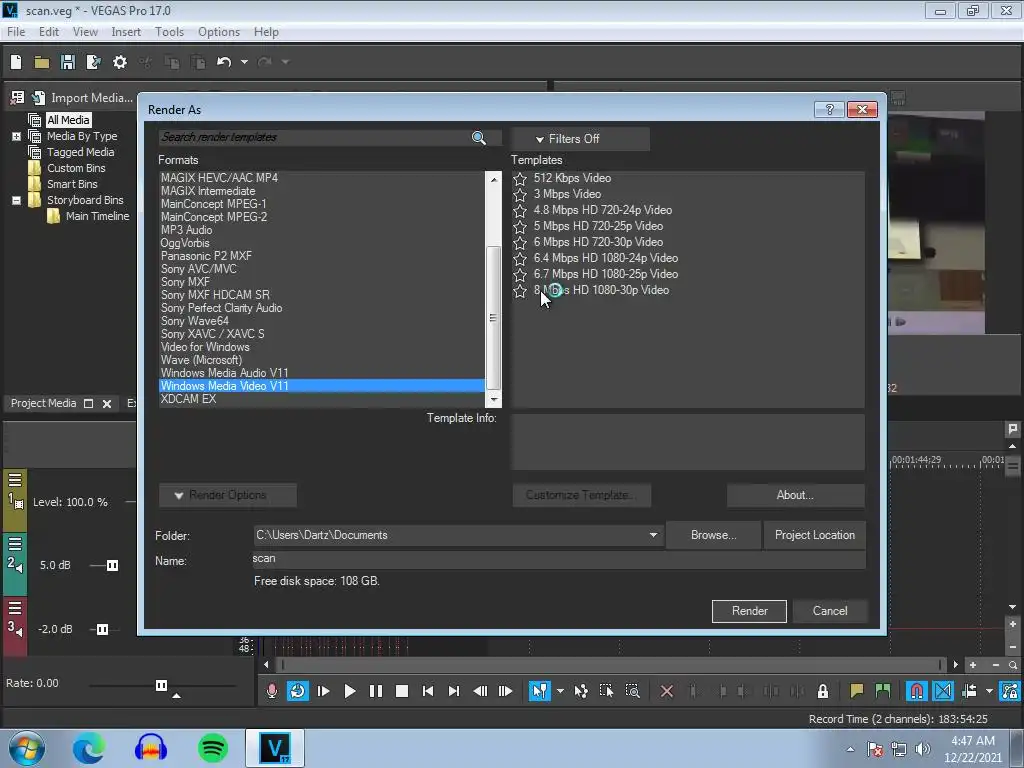Viewport: 1024px width, 768px height.
Task: Click the Open folder icon in toolbar
Action: click(42, 62)
